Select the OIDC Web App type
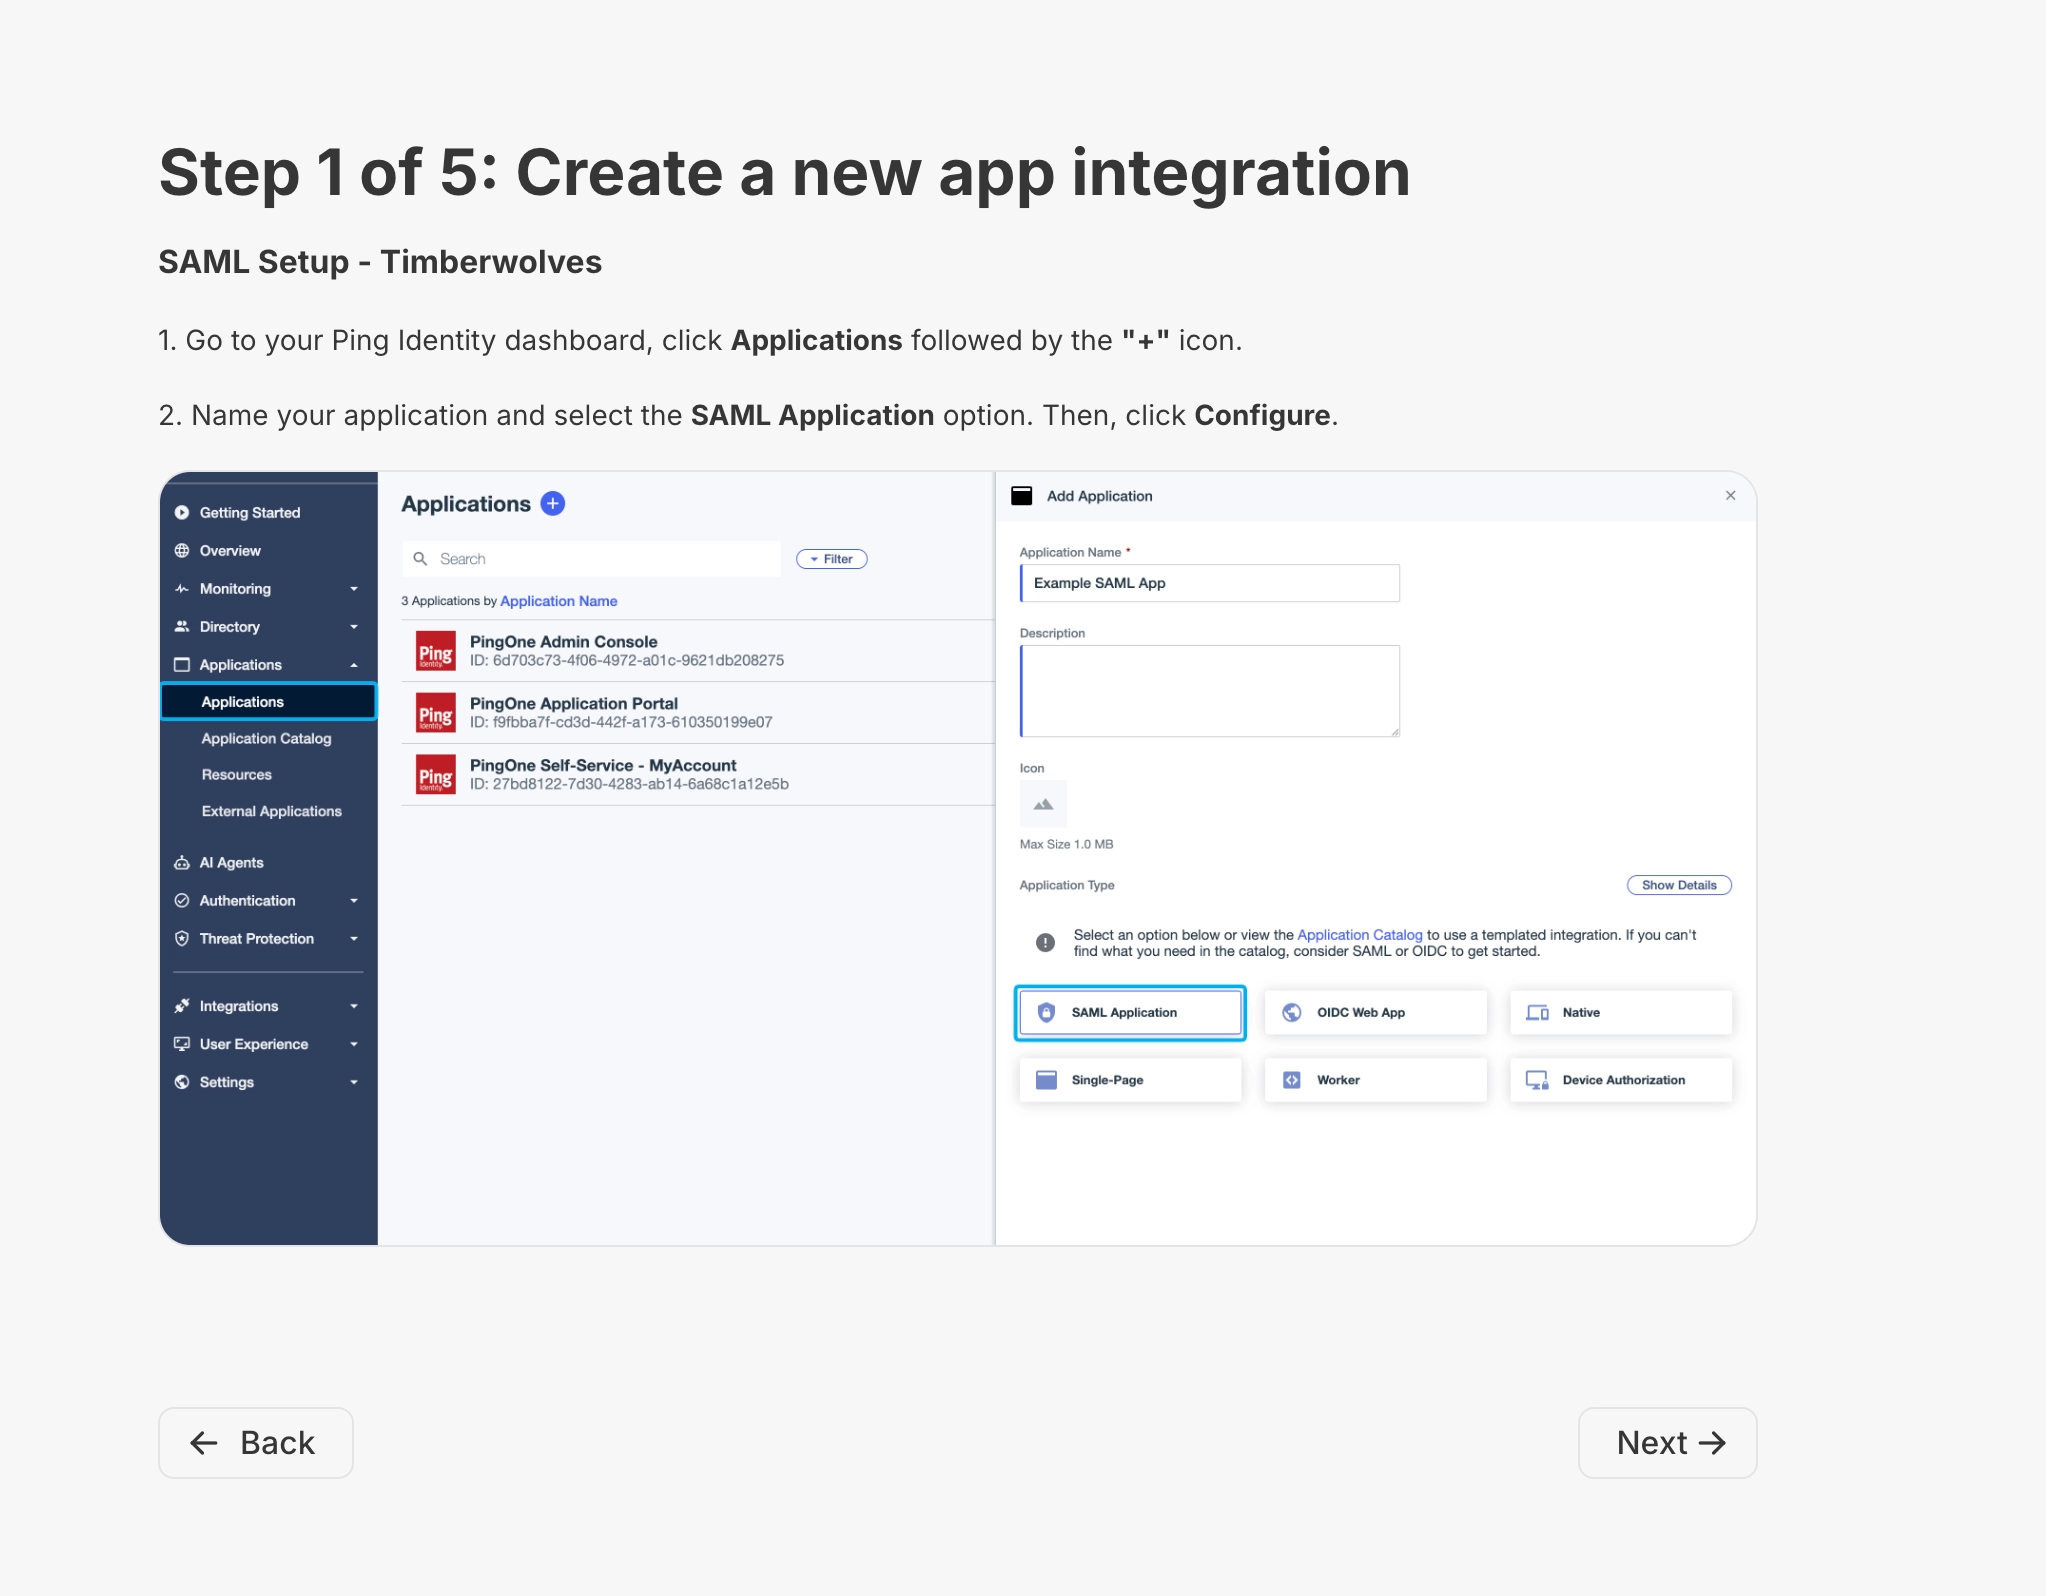This screenshot has width=2046, height=1596. point(1376,1013)
